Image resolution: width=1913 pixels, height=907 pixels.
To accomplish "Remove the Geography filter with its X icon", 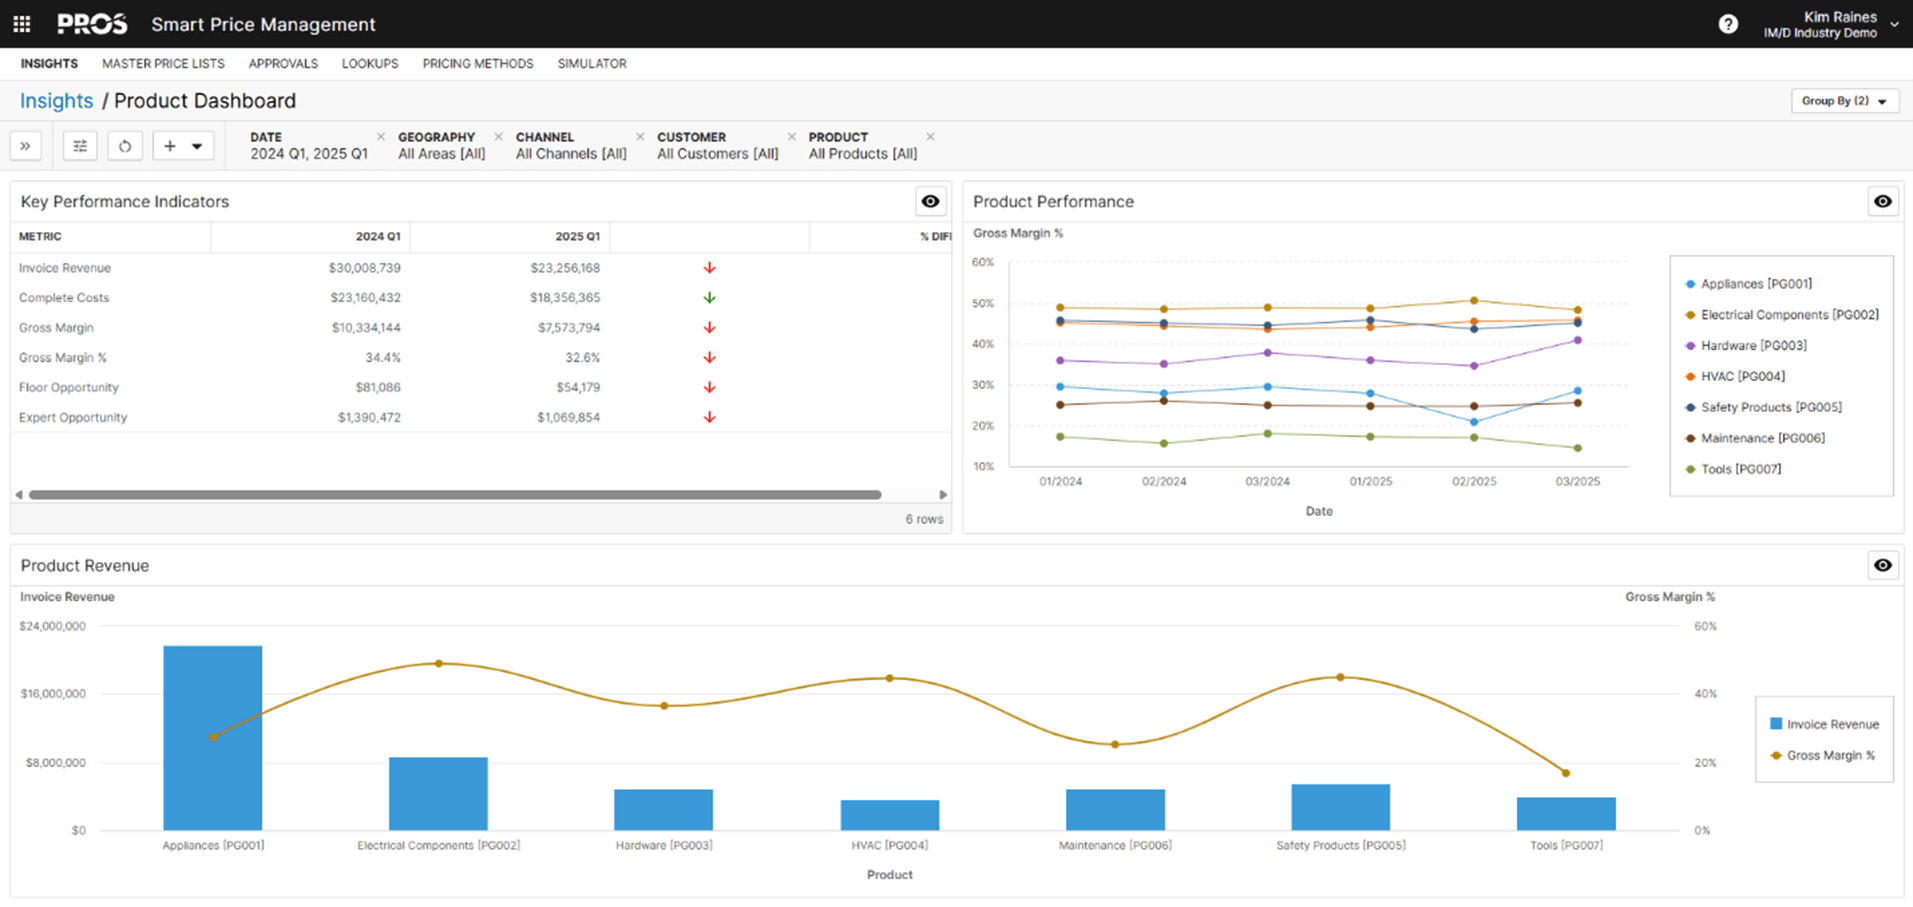I will click(496, 135).
